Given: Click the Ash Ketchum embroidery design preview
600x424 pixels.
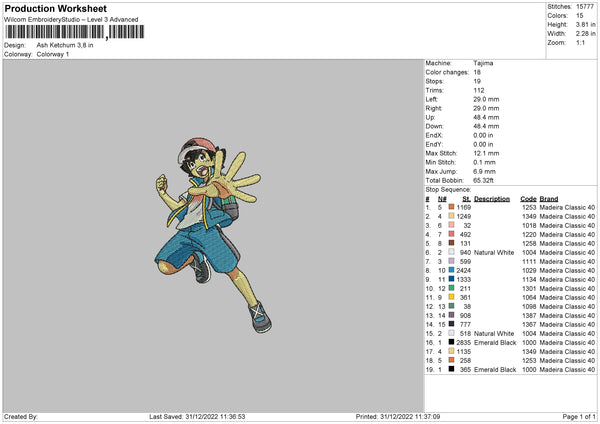Looking at the screenshot, I should click(x=213, y=235).
